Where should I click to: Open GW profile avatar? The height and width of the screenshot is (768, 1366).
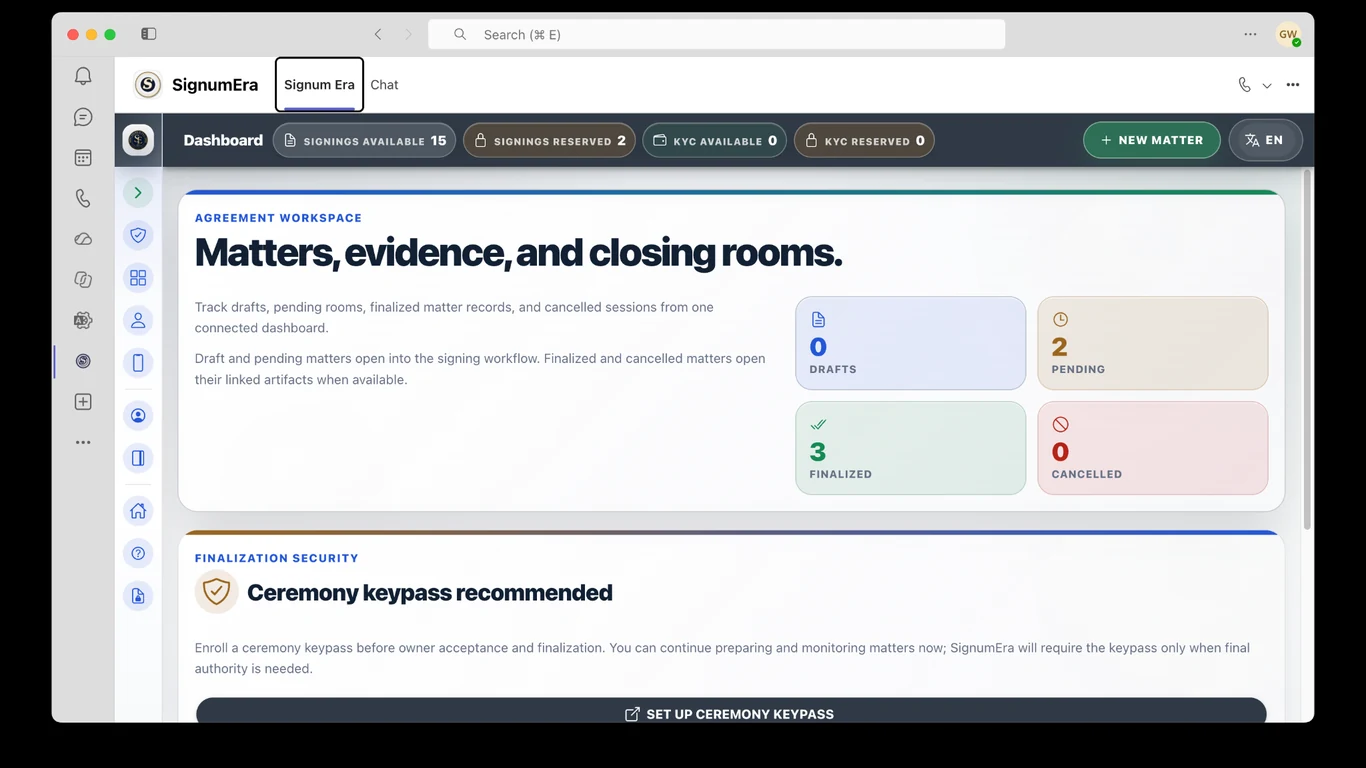(1288, 34)
